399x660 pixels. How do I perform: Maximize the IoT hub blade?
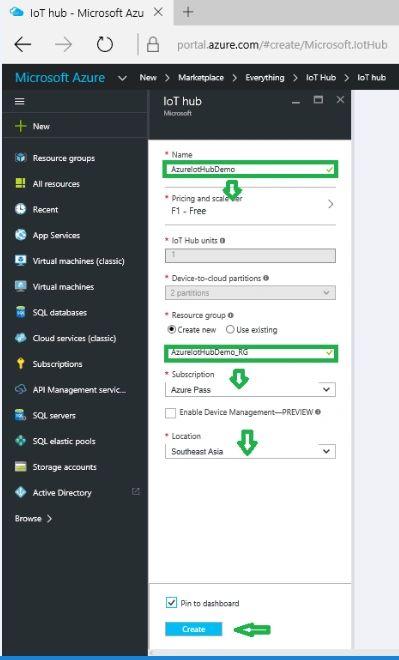[x=318, y=100]
